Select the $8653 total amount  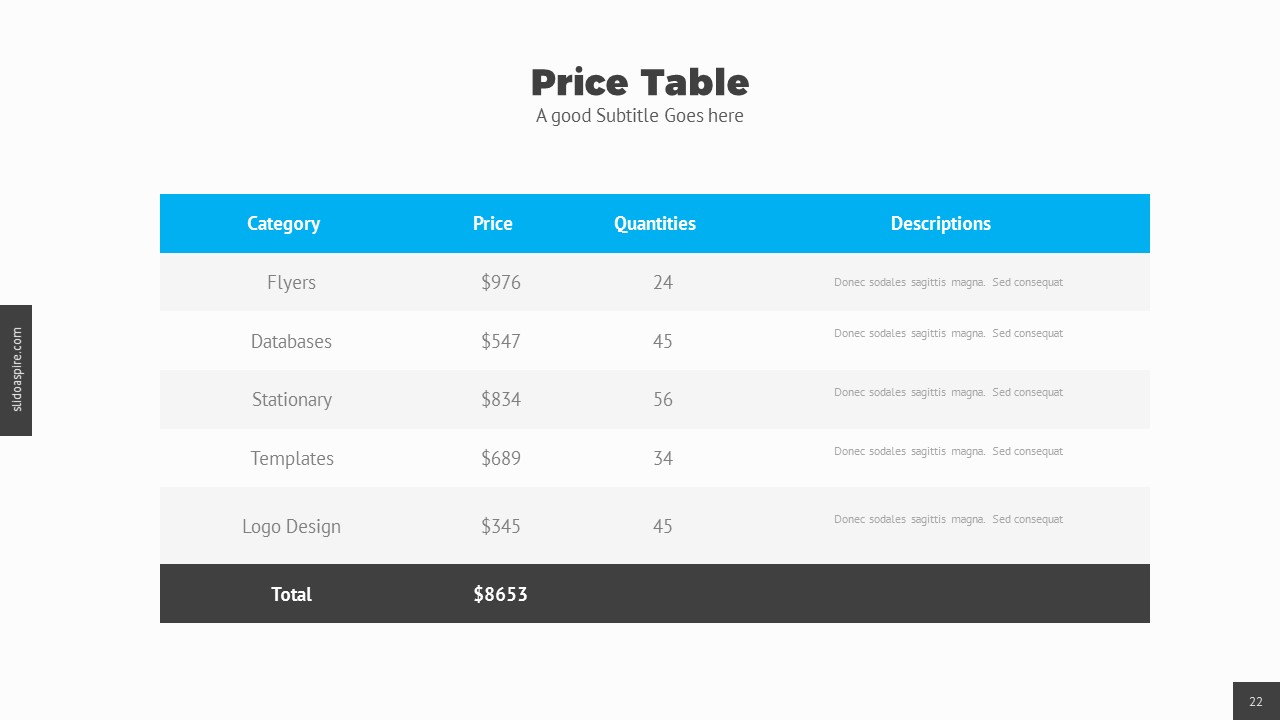[501, 594]
